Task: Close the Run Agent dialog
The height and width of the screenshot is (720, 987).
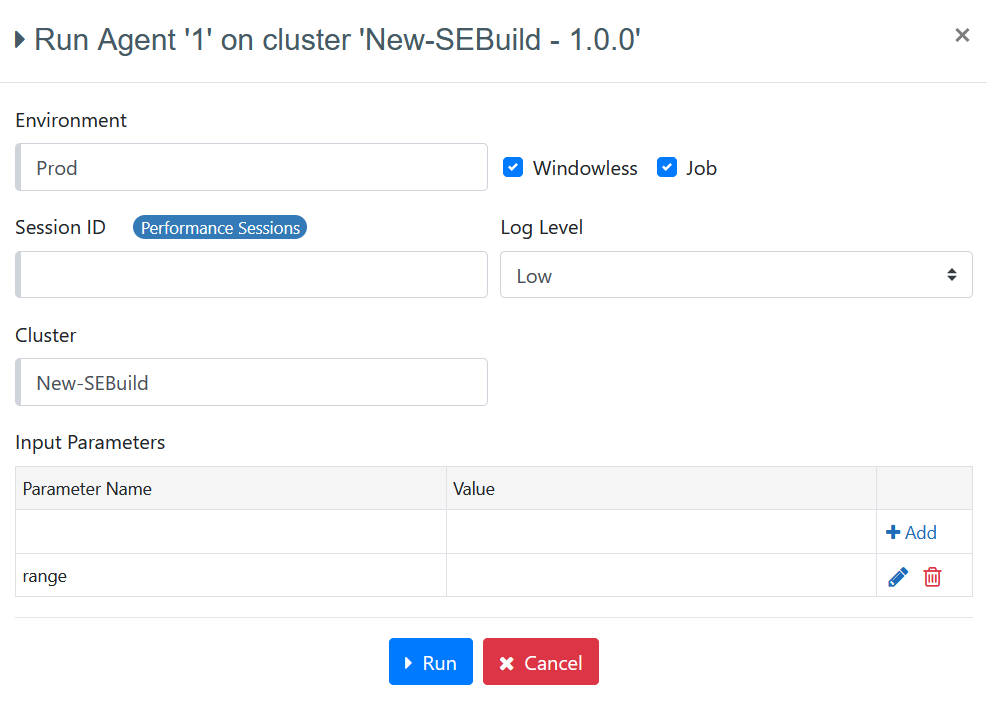Action: pos(962,36)
